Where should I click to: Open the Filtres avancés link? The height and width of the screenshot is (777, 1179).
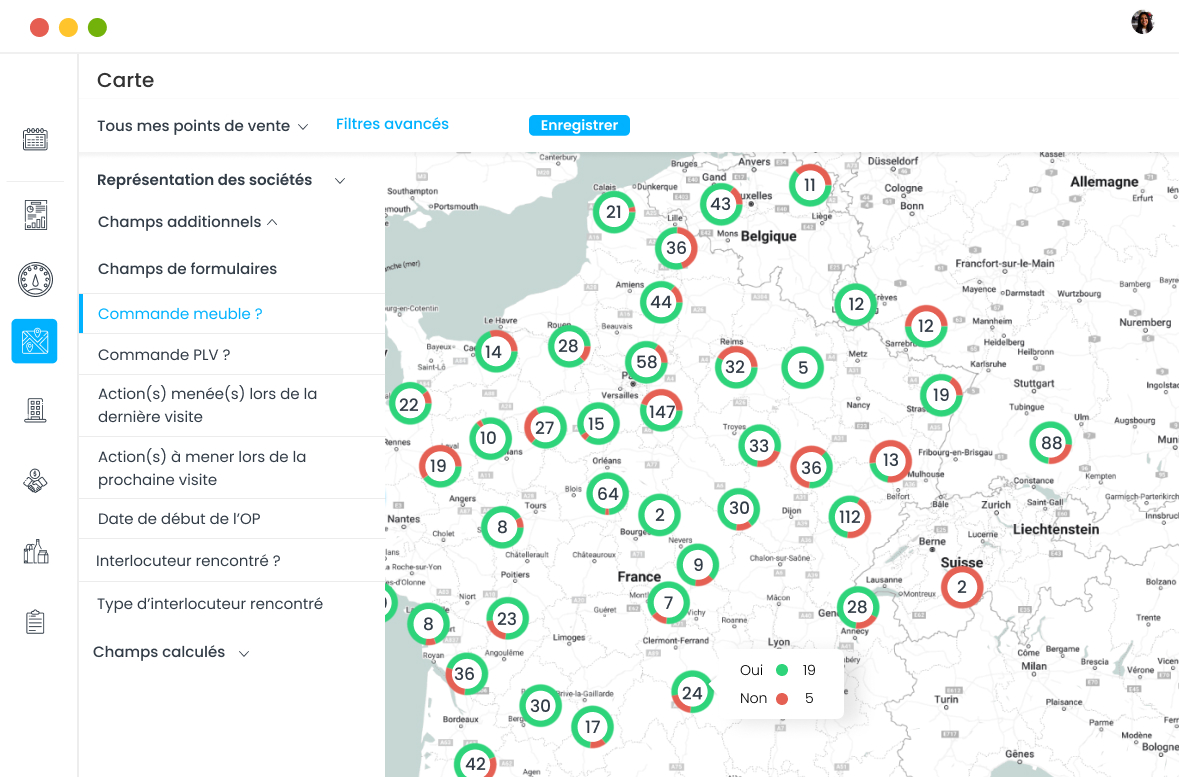[x=391, y=124]
